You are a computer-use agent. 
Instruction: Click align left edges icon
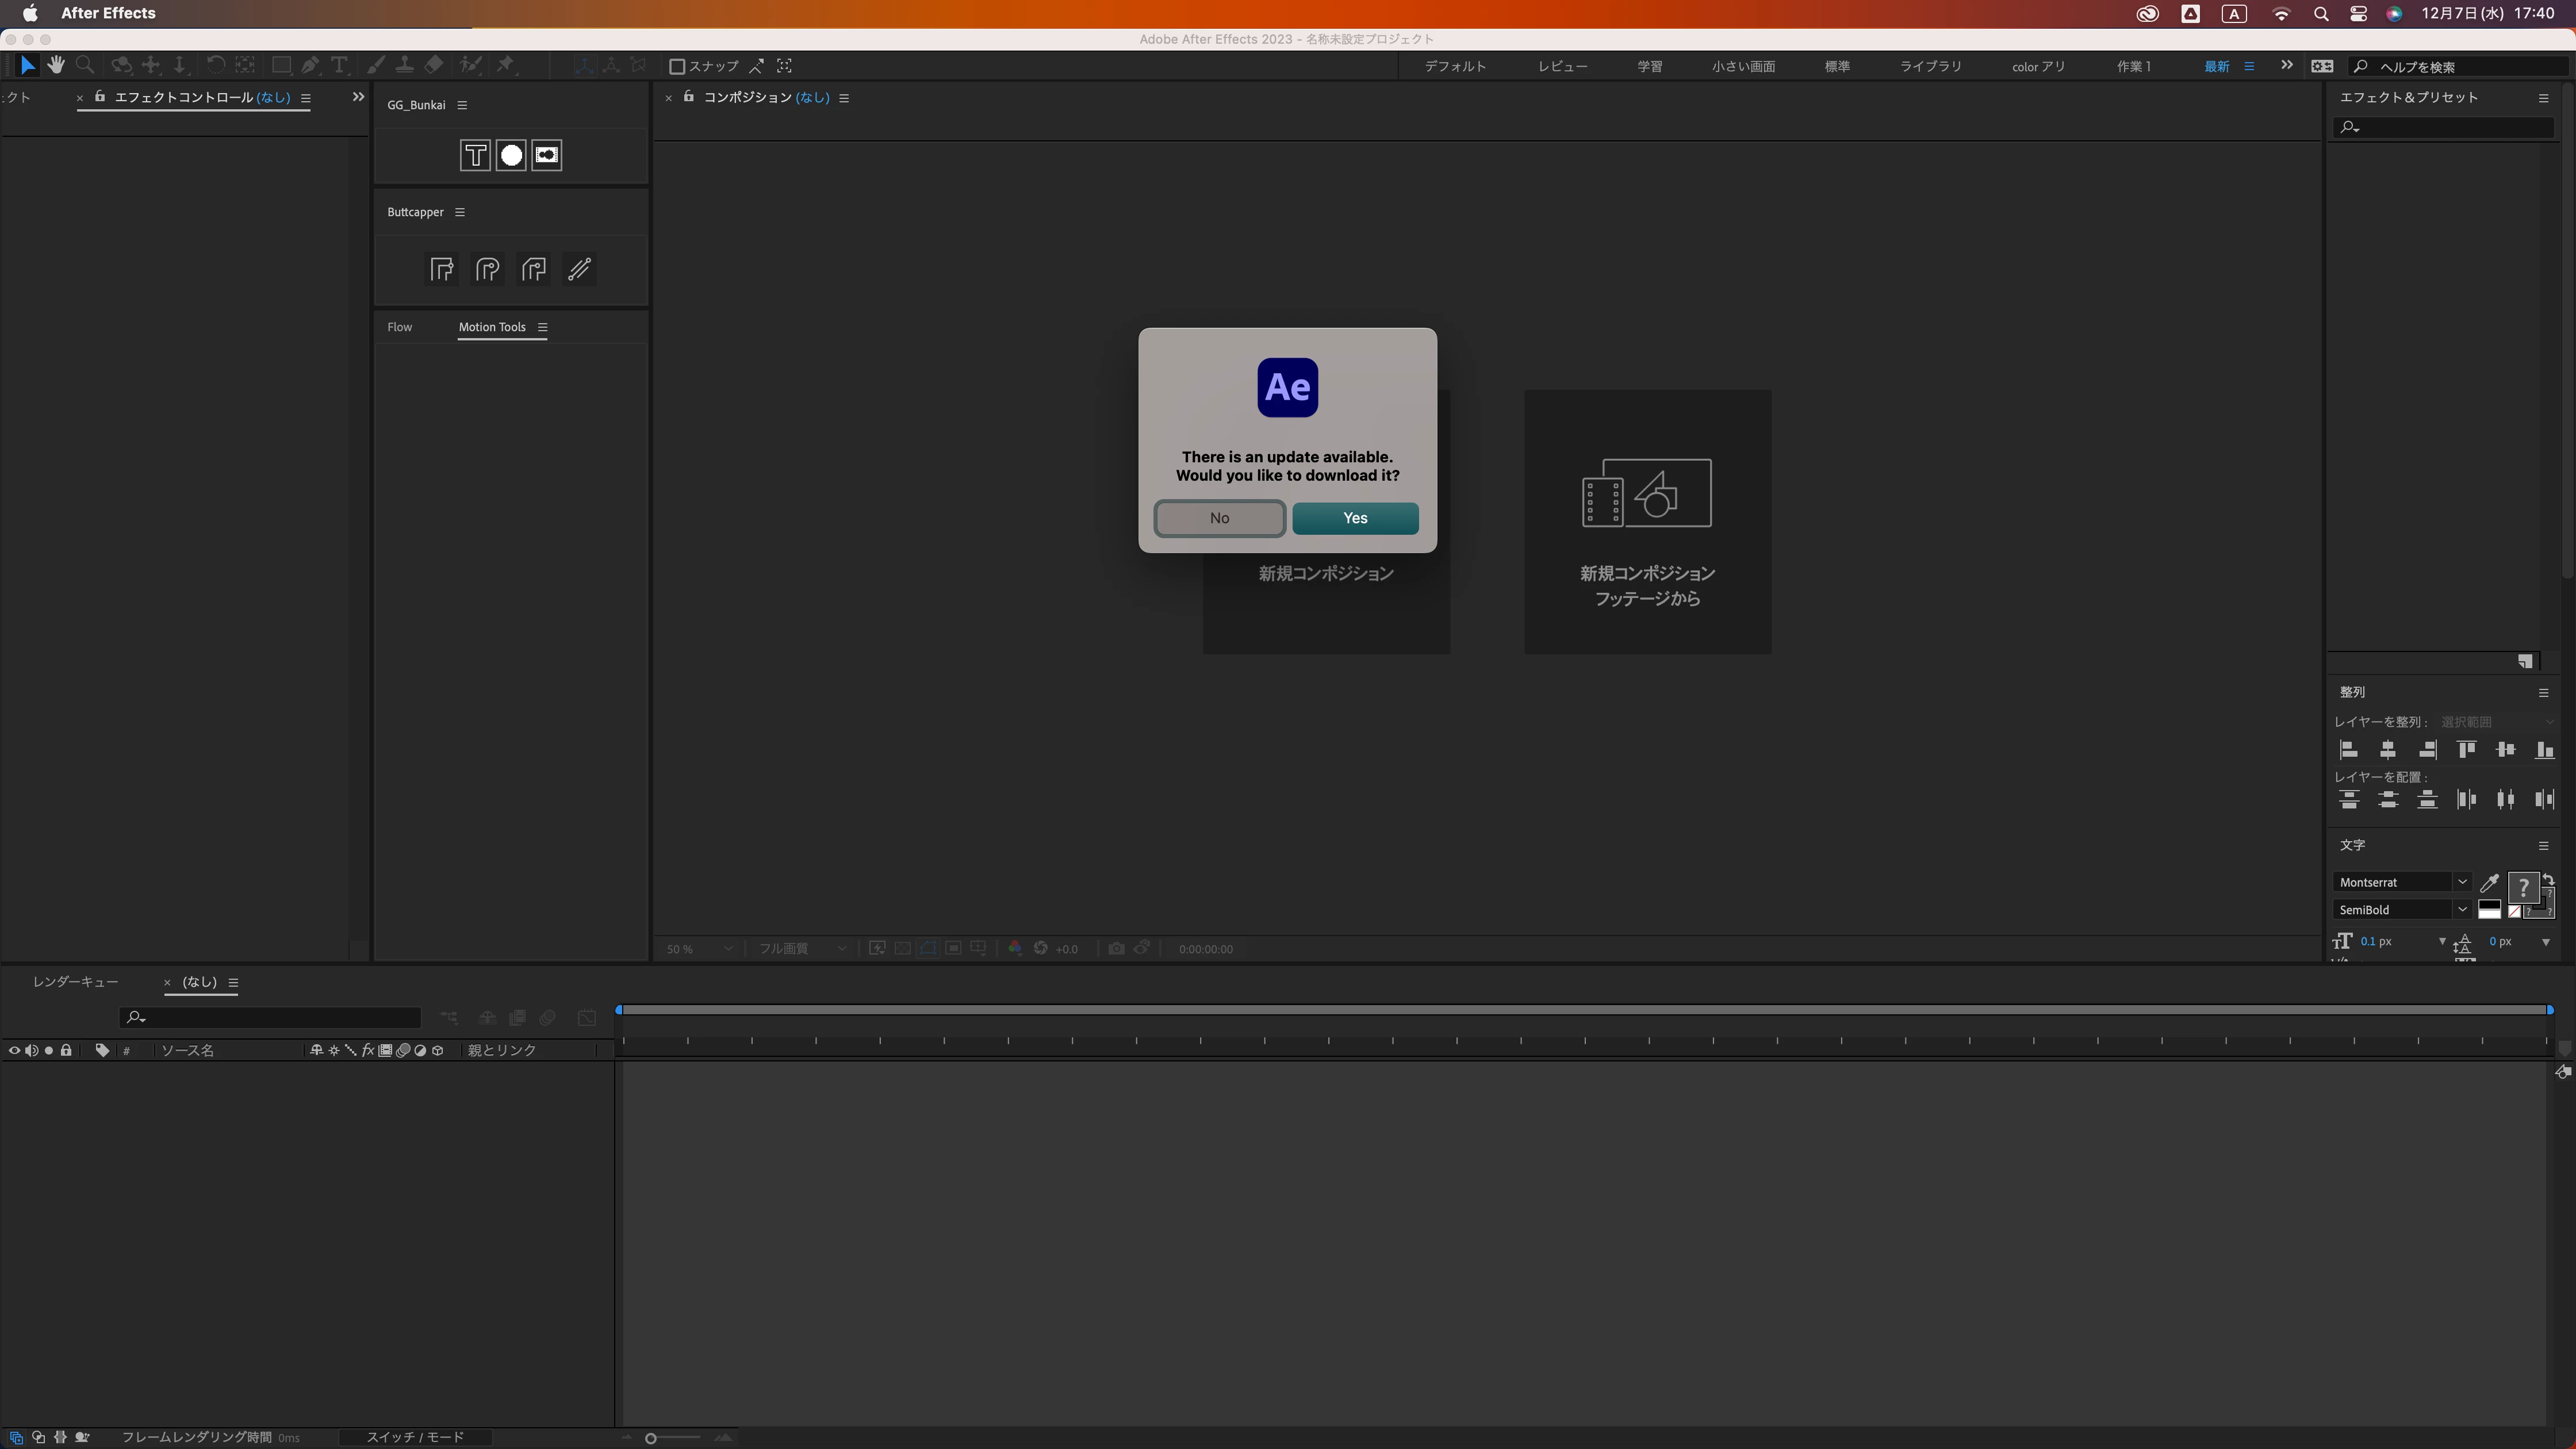(x=2349, y=750)
